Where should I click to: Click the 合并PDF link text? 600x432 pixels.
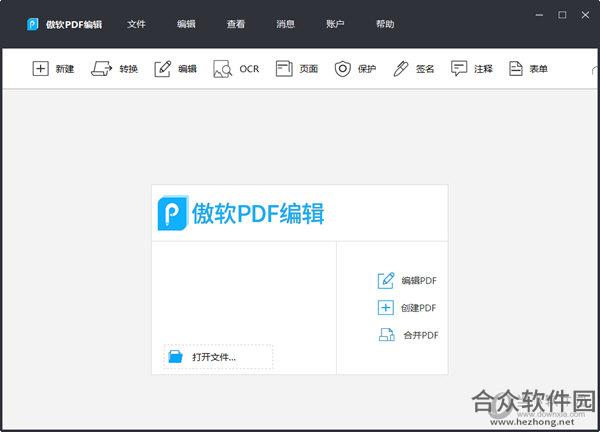tap(421, 336)
